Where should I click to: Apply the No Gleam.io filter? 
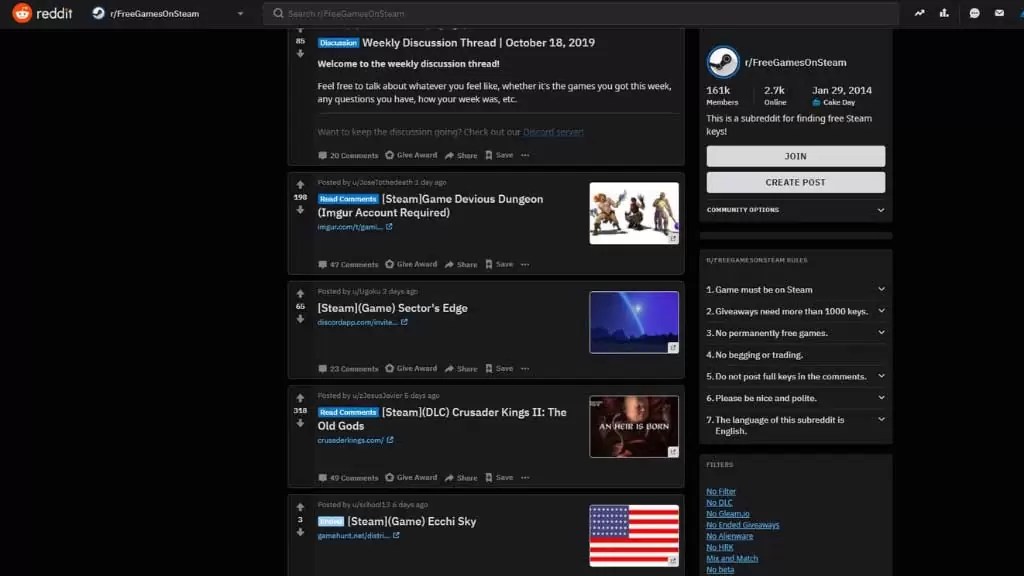(728, 513)
